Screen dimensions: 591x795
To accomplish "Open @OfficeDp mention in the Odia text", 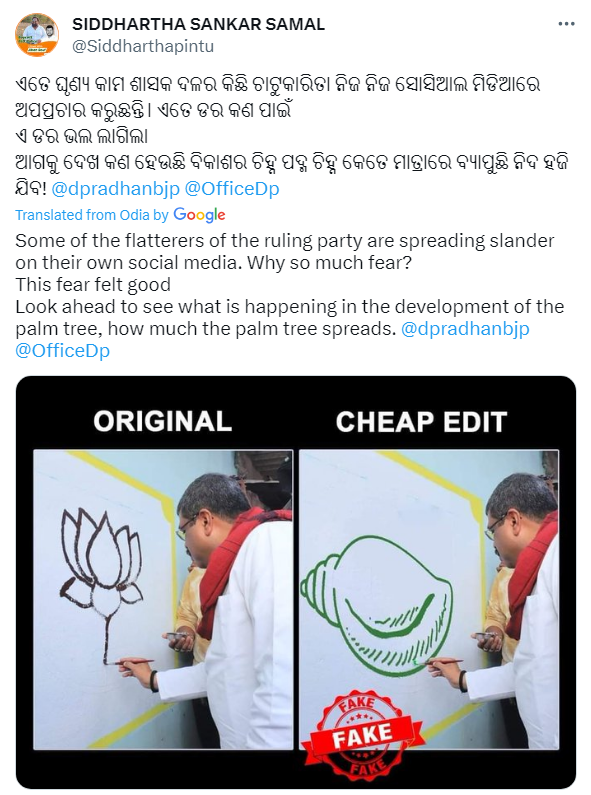I will click(232, 189).
